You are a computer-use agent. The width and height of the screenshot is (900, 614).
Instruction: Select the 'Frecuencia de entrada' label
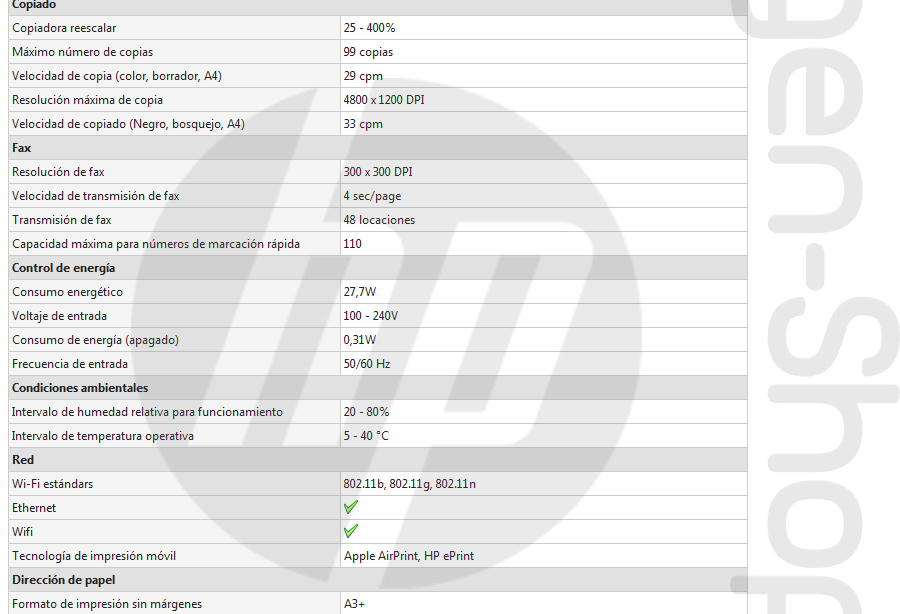70,364
